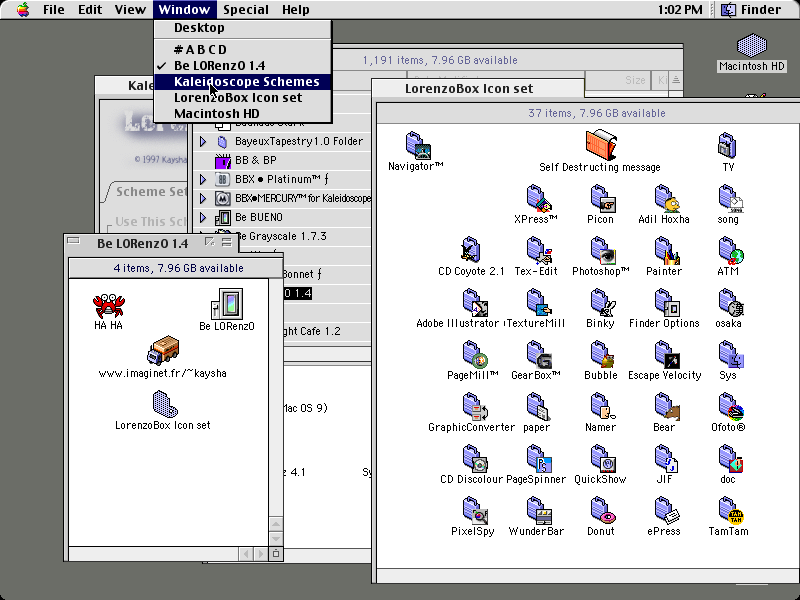This screenshot has width=800, height=600.
Task: Select the TV folder icon
Action: click(x=727, y=145)
